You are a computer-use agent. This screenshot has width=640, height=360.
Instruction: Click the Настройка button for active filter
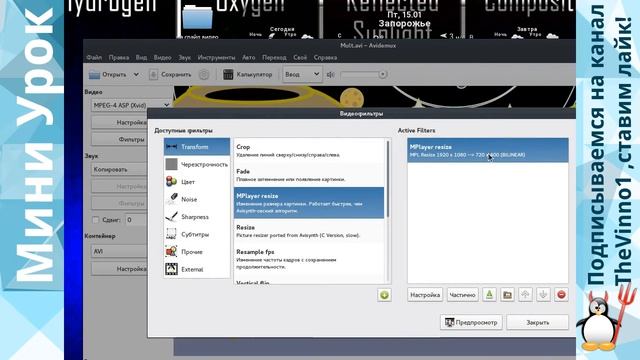pyautogui.click(x=425, y=295)
